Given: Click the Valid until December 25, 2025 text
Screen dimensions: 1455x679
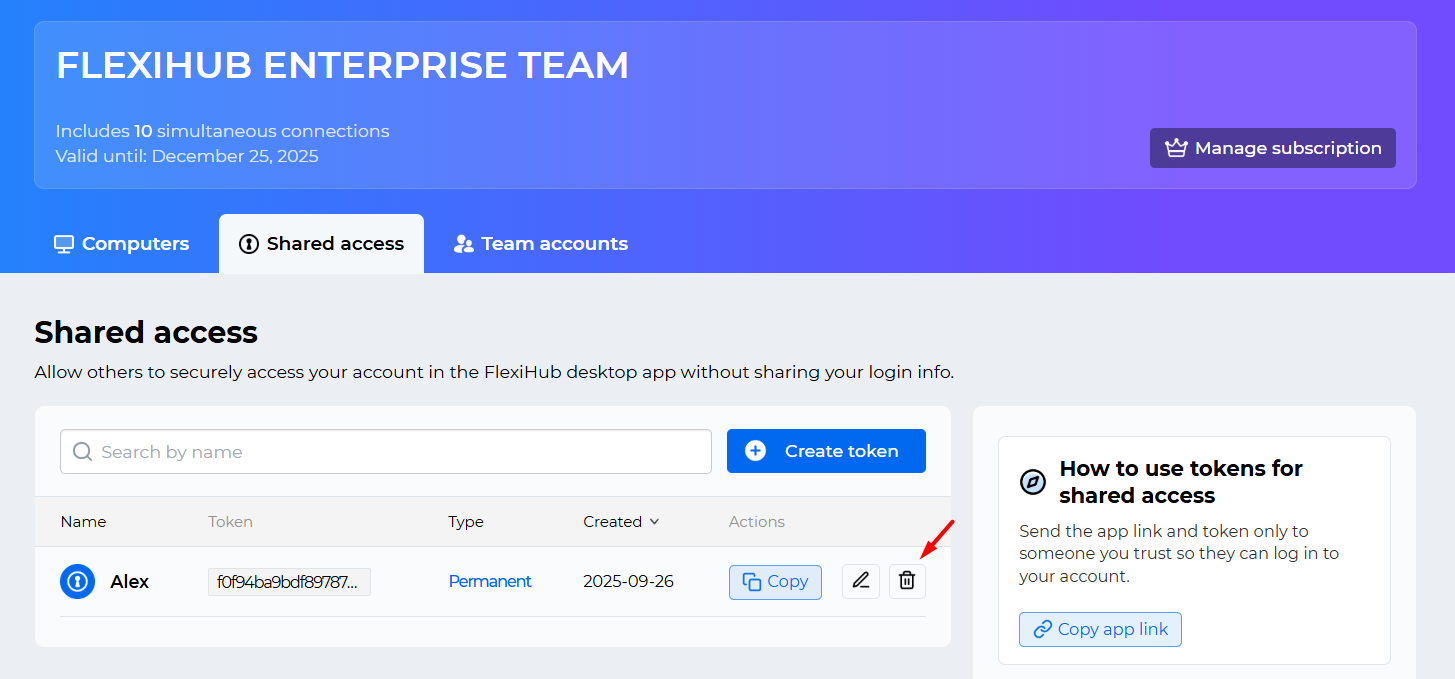Looking at the screenshot, I should pyautogui.click(x=187, y=156).
